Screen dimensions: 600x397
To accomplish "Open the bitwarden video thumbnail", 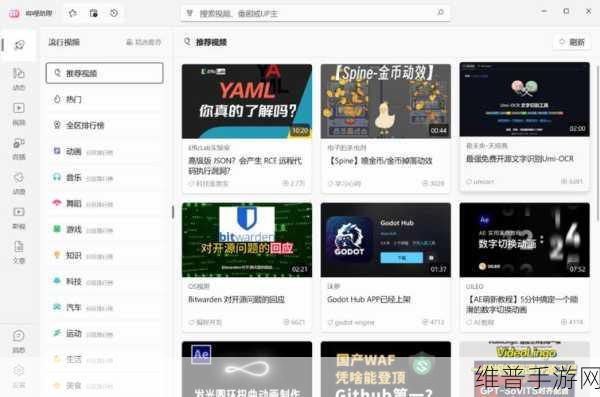I will 247,240.
